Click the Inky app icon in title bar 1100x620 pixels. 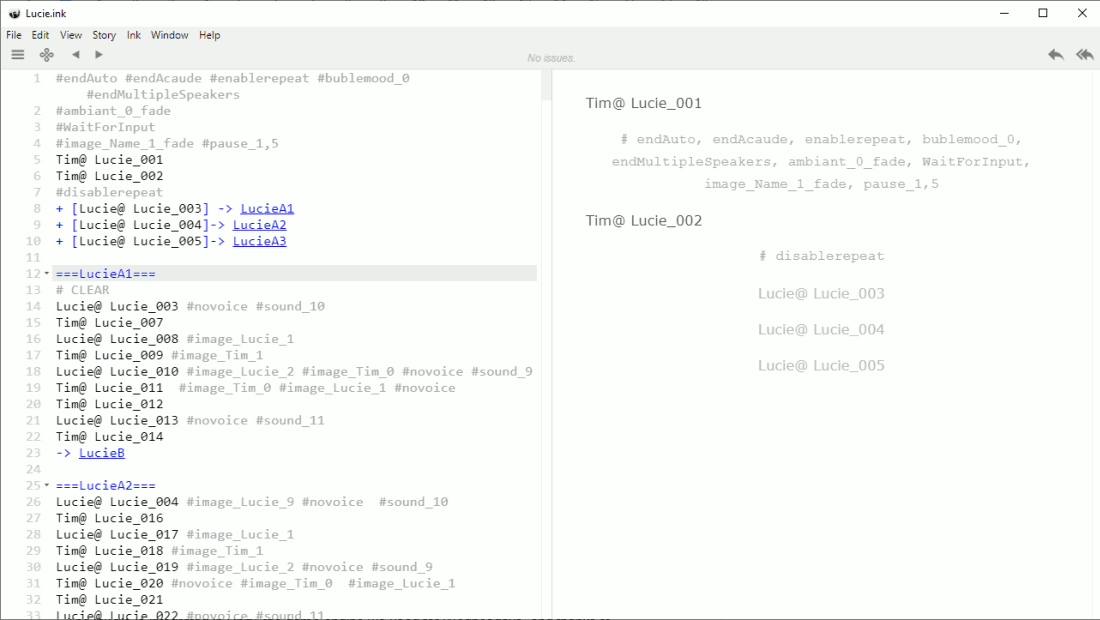tap(14, 13)
